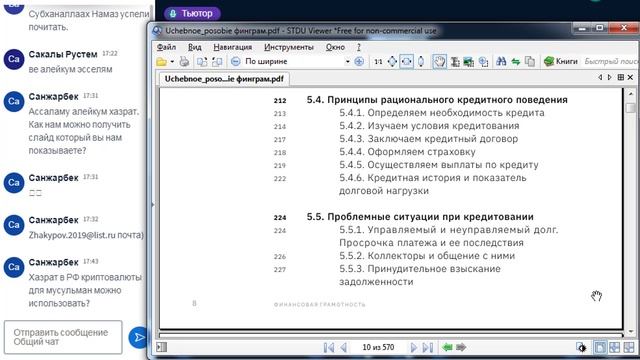Select the text selection tool icon

[x=455, y=62]
